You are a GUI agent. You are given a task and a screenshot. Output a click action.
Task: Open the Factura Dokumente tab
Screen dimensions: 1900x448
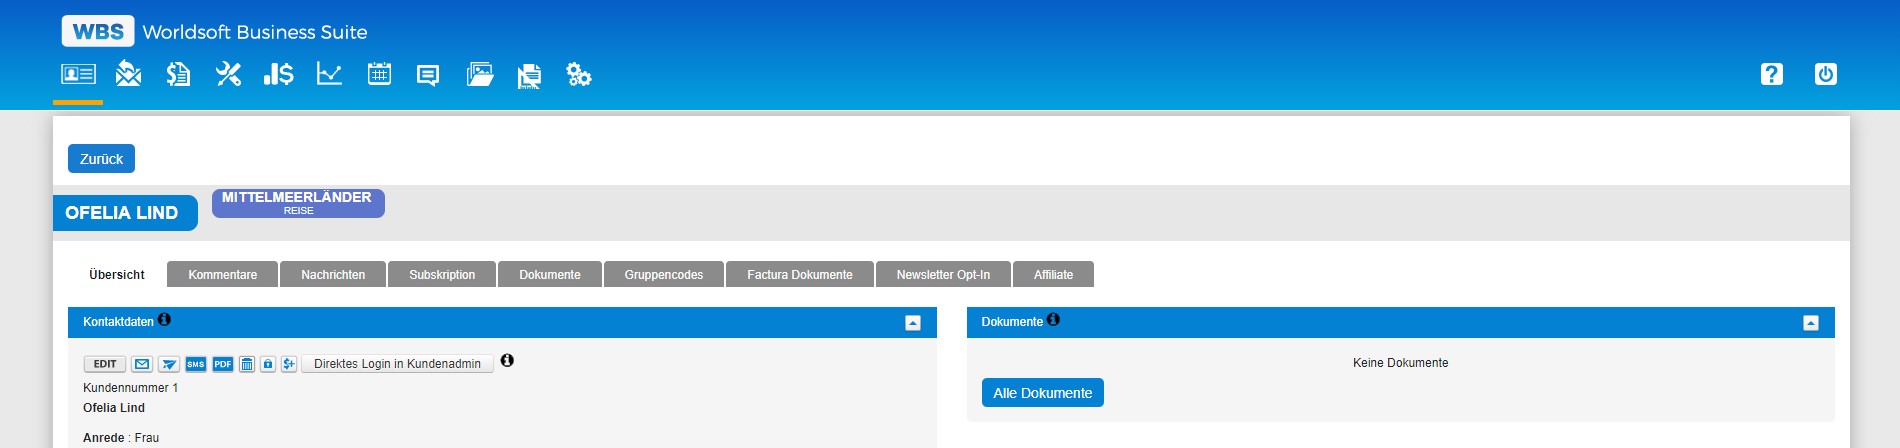pyautogui.click(x=799, y=275)
